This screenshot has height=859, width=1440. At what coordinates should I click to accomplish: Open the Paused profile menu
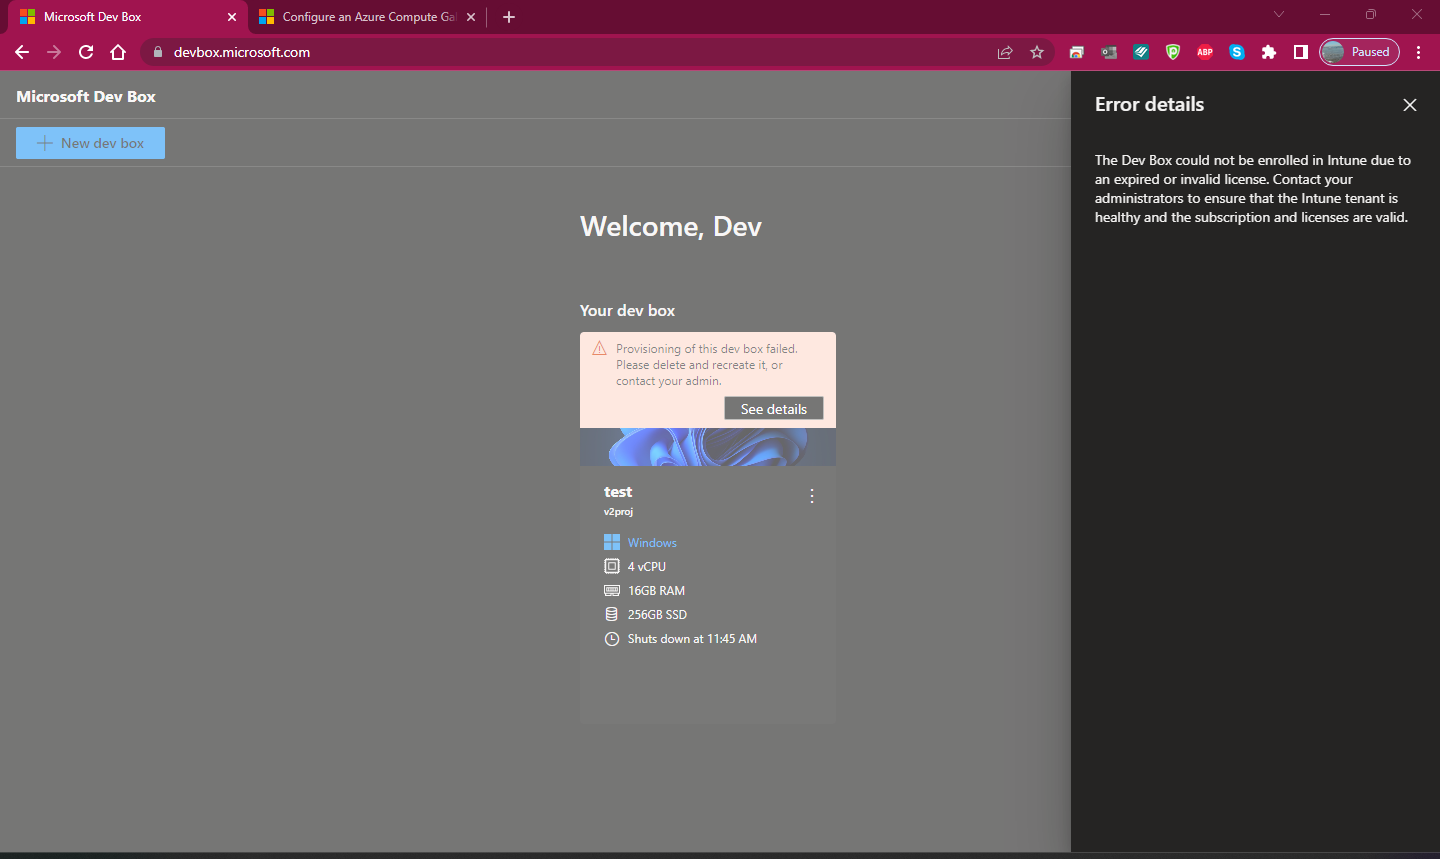[1359, 52]
